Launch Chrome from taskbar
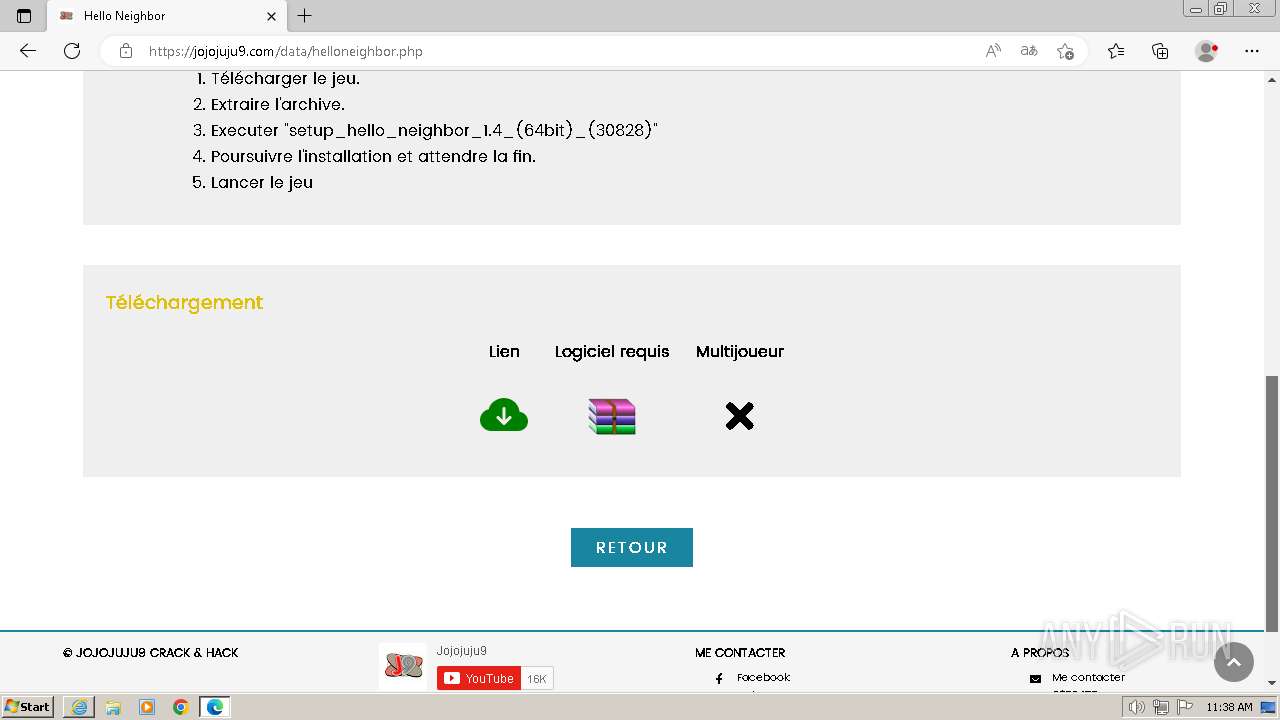Image resolution: width=1280 pixels, height=720 pixels. 181,707
